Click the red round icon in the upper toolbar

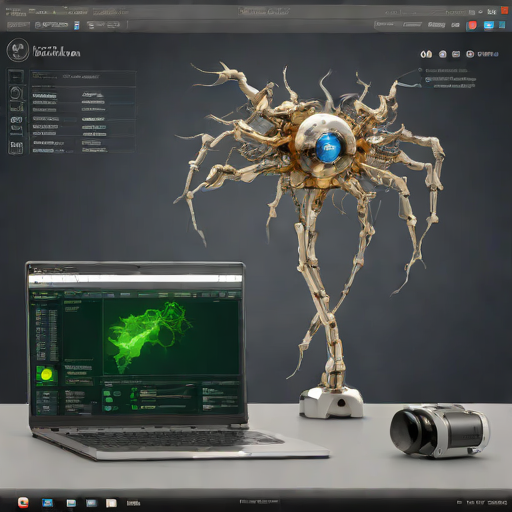click(x=472, y=25)
